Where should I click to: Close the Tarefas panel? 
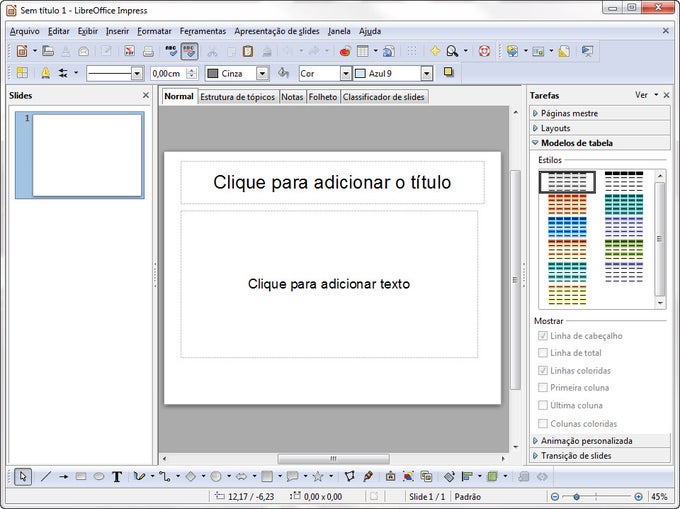(667, 95)
